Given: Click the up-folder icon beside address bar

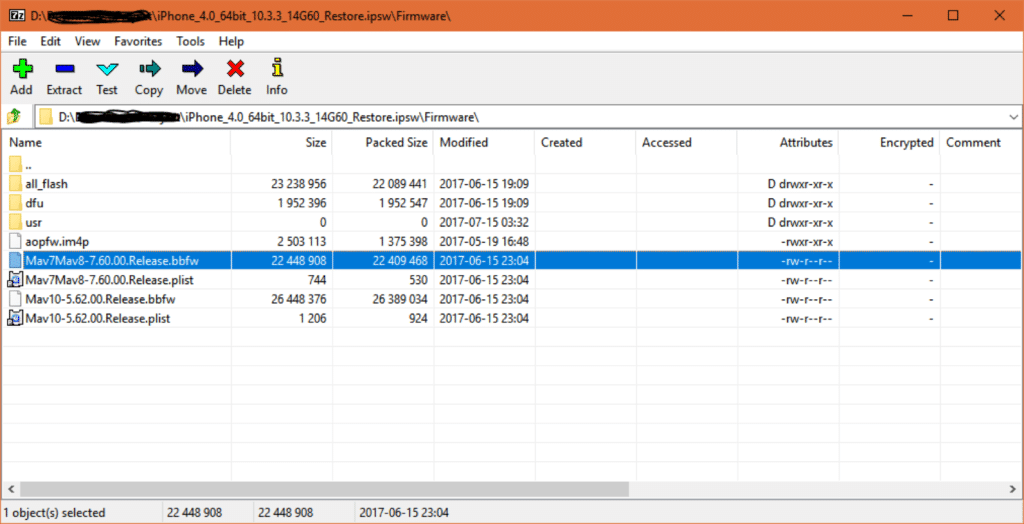Looking at the screenshot, I should (15, 117).
